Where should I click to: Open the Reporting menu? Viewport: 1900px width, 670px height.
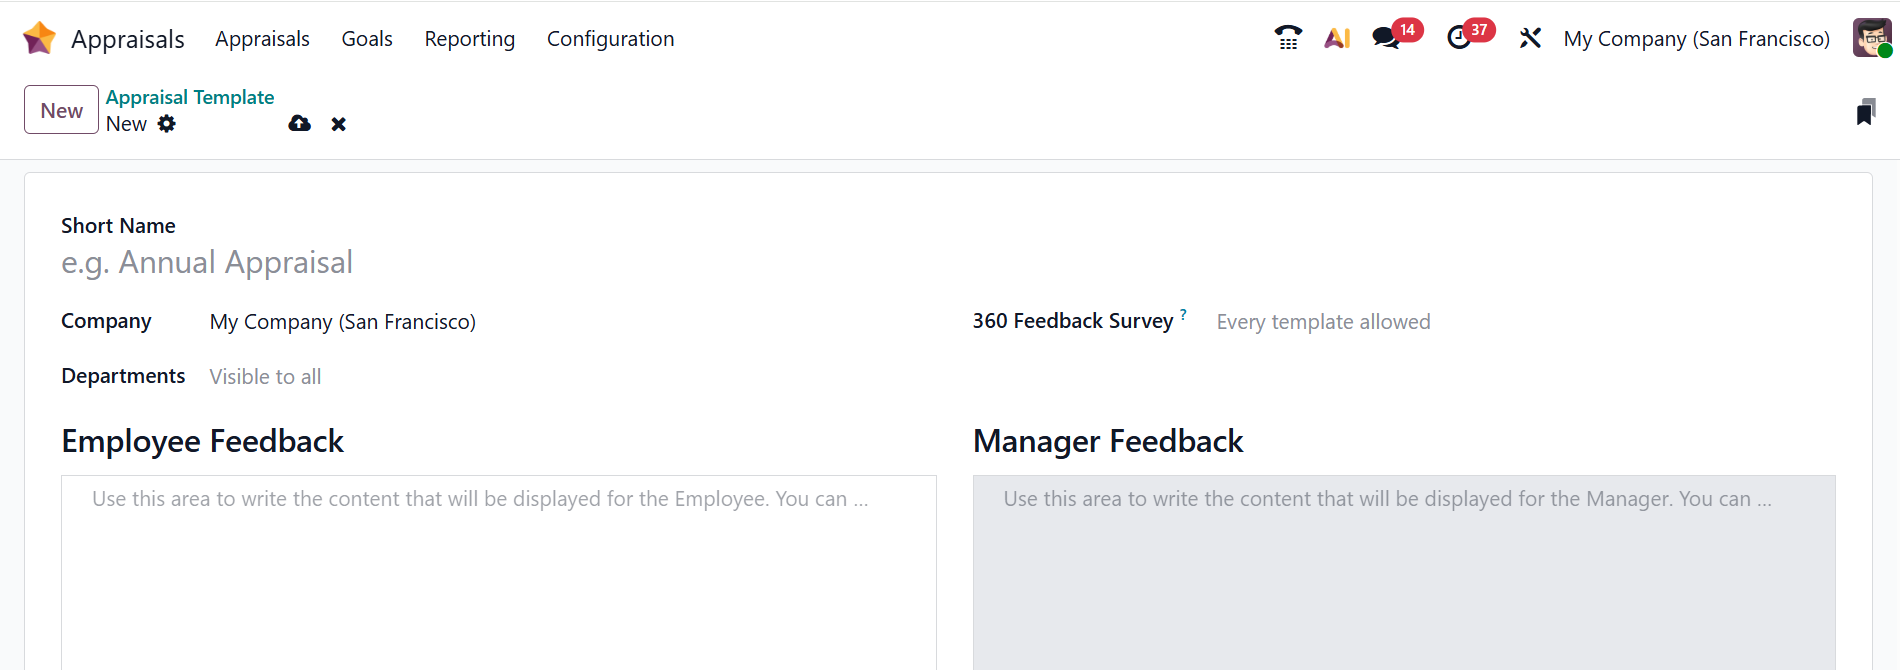pyautogui.click(x=469, y=39)
